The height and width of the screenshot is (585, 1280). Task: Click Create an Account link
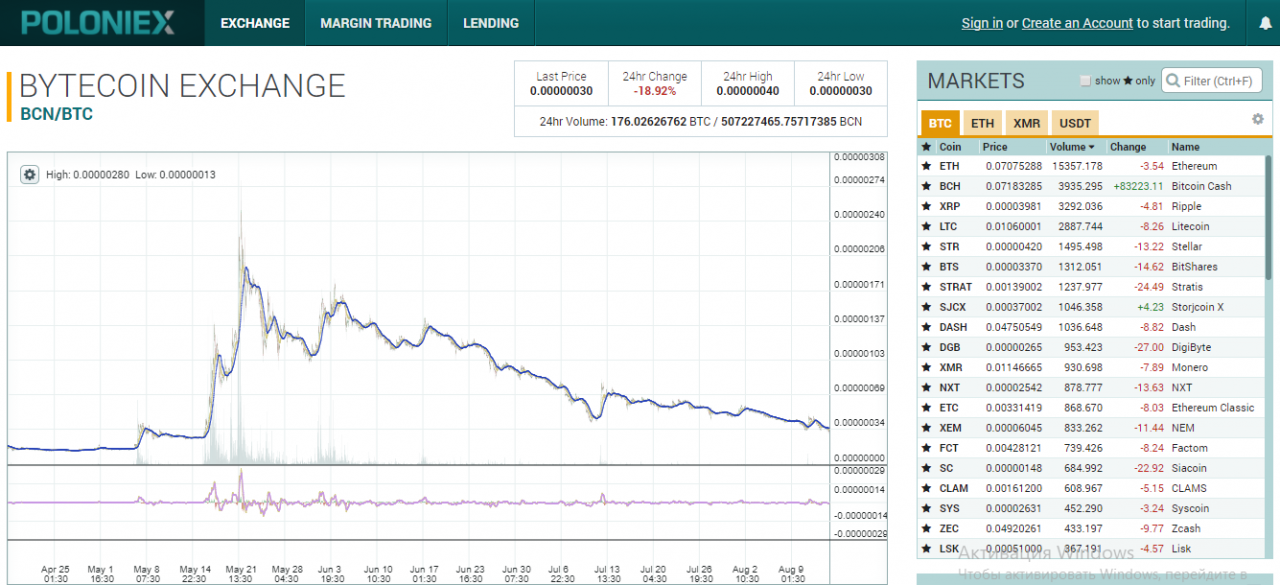click(x=1077, y=23)
